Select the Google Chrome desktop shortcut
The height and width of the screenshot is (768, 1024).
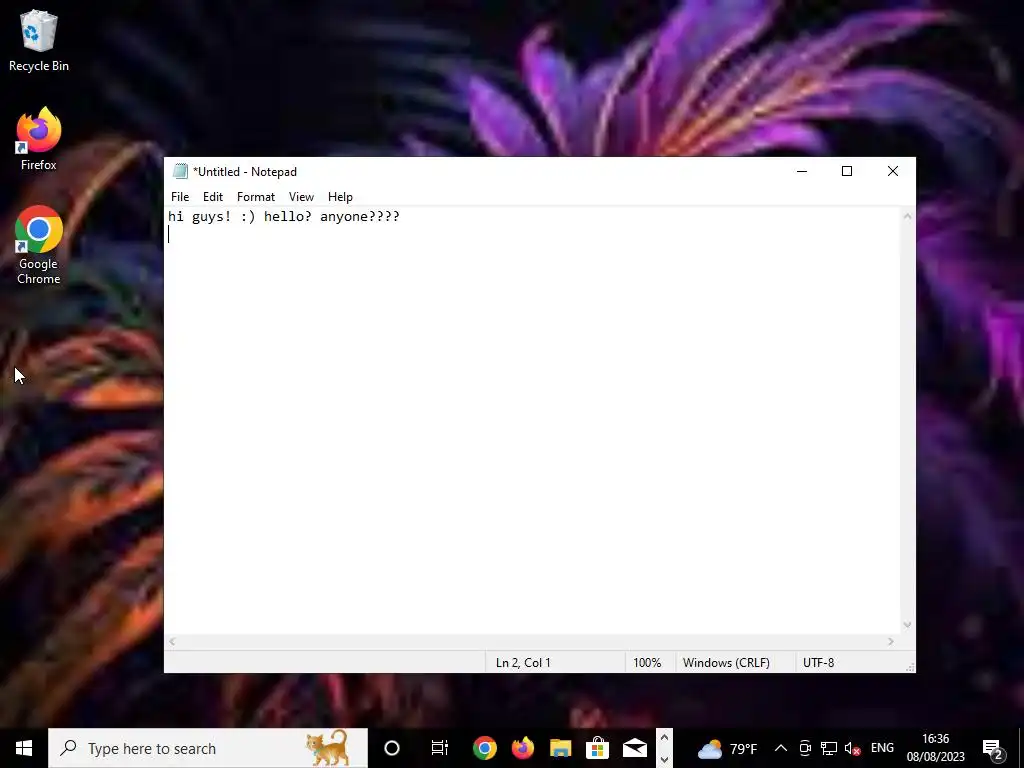click(x=39, y=246)
